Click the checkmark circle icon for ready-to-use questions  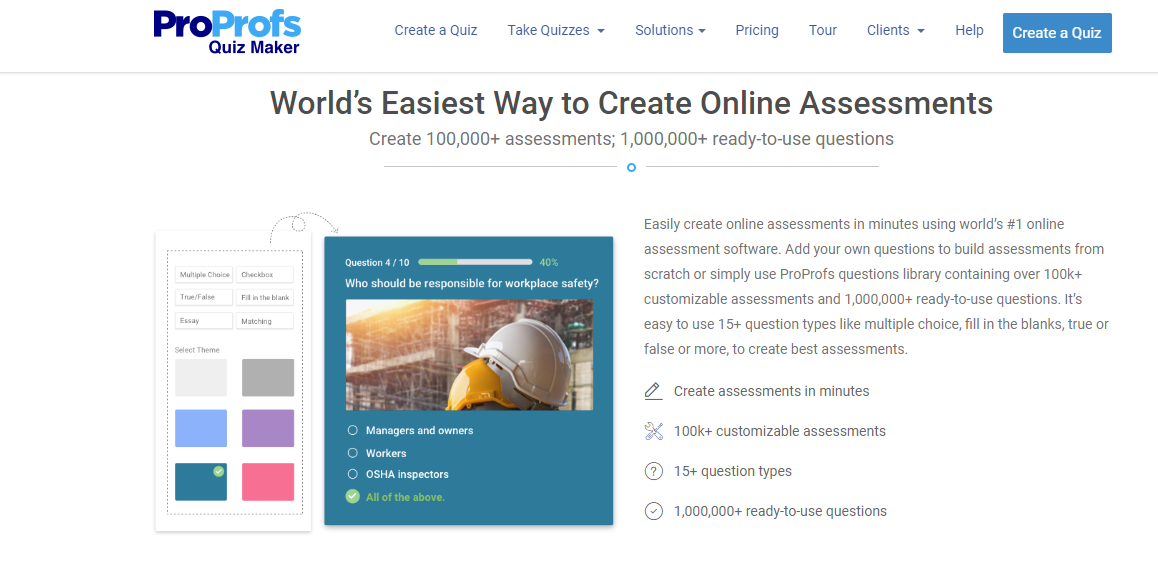[x=654, y=511]
